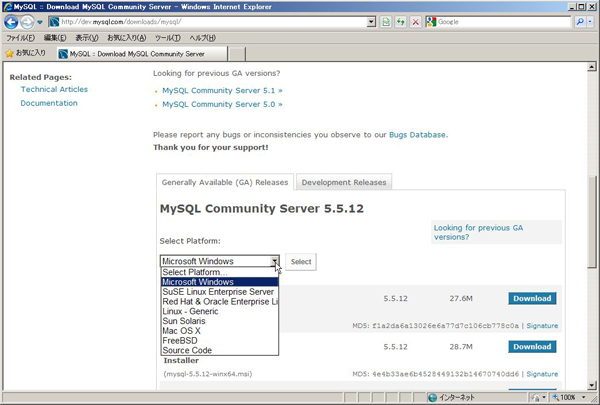
Task: Open the search provider dropdown arrow
Action: 590,22
